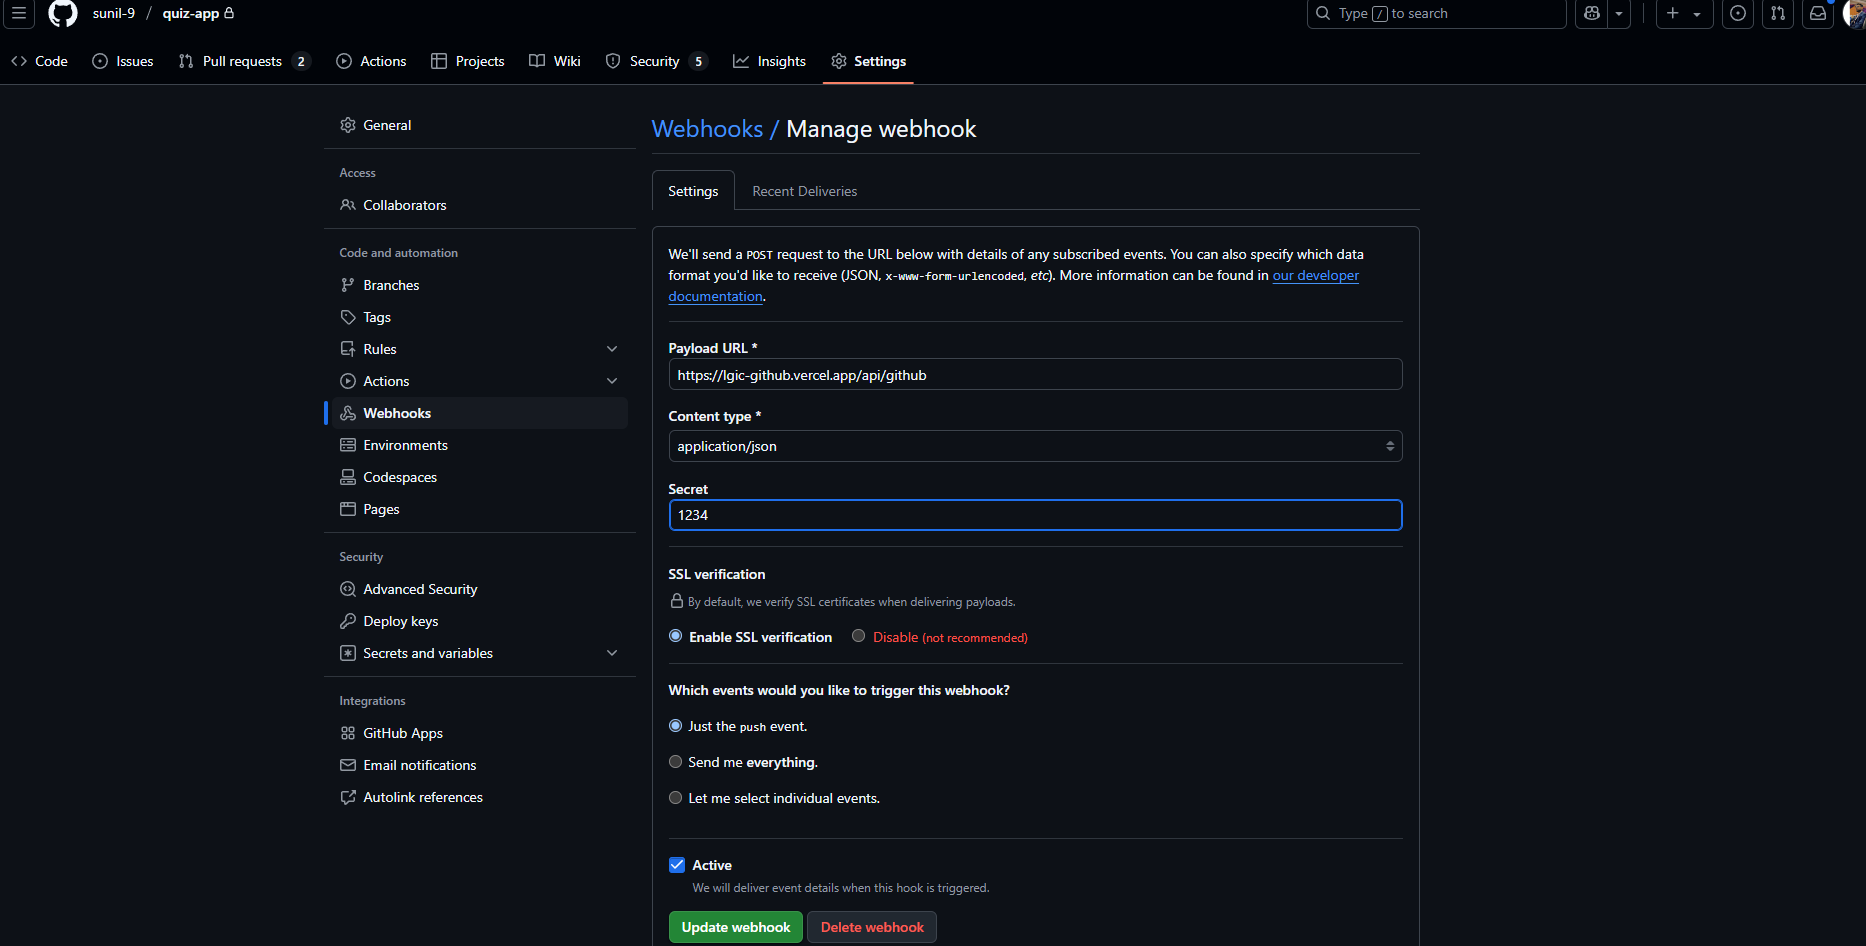Open Pages settings

coord(476,509)
